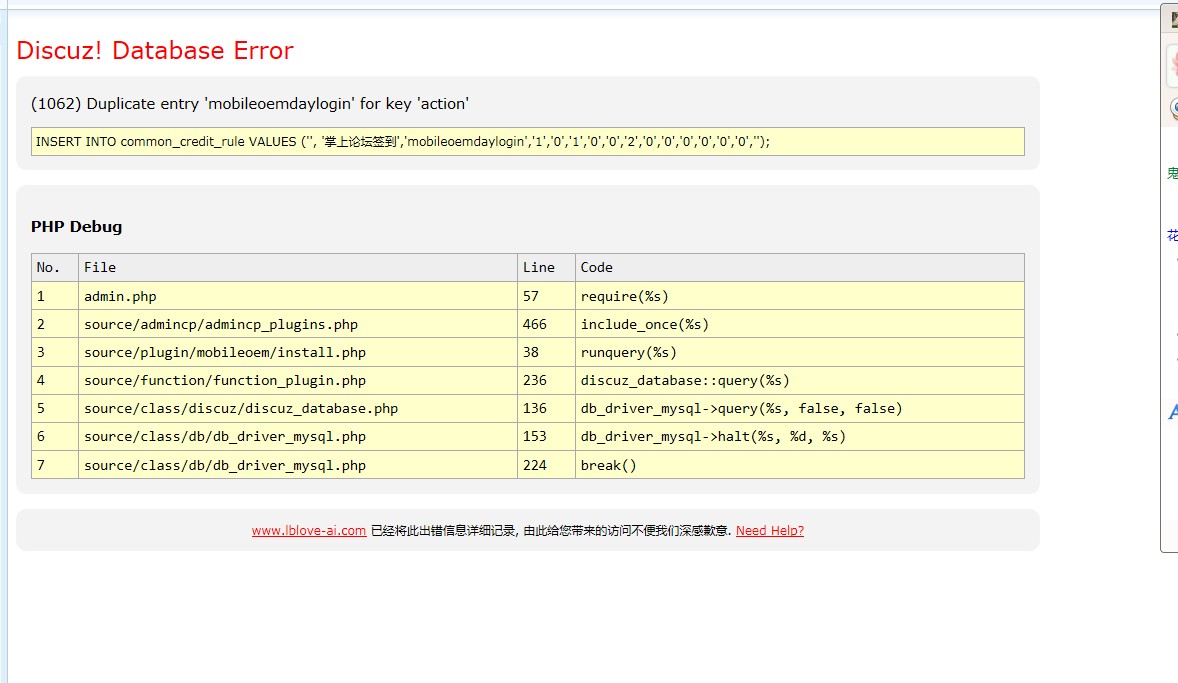Click the File column header

pos(298,267)
